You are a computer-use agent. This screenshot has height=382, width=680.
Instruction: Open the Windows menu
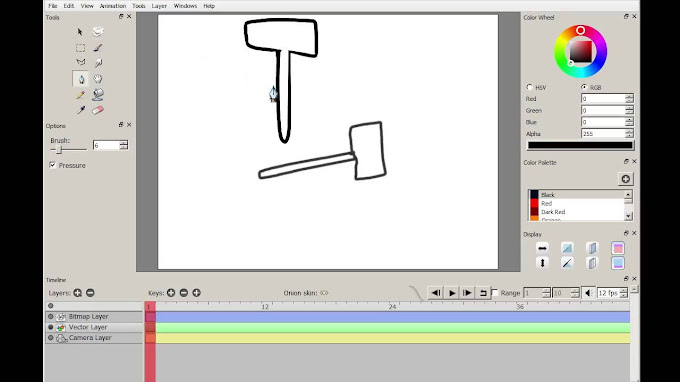[185, 6]
